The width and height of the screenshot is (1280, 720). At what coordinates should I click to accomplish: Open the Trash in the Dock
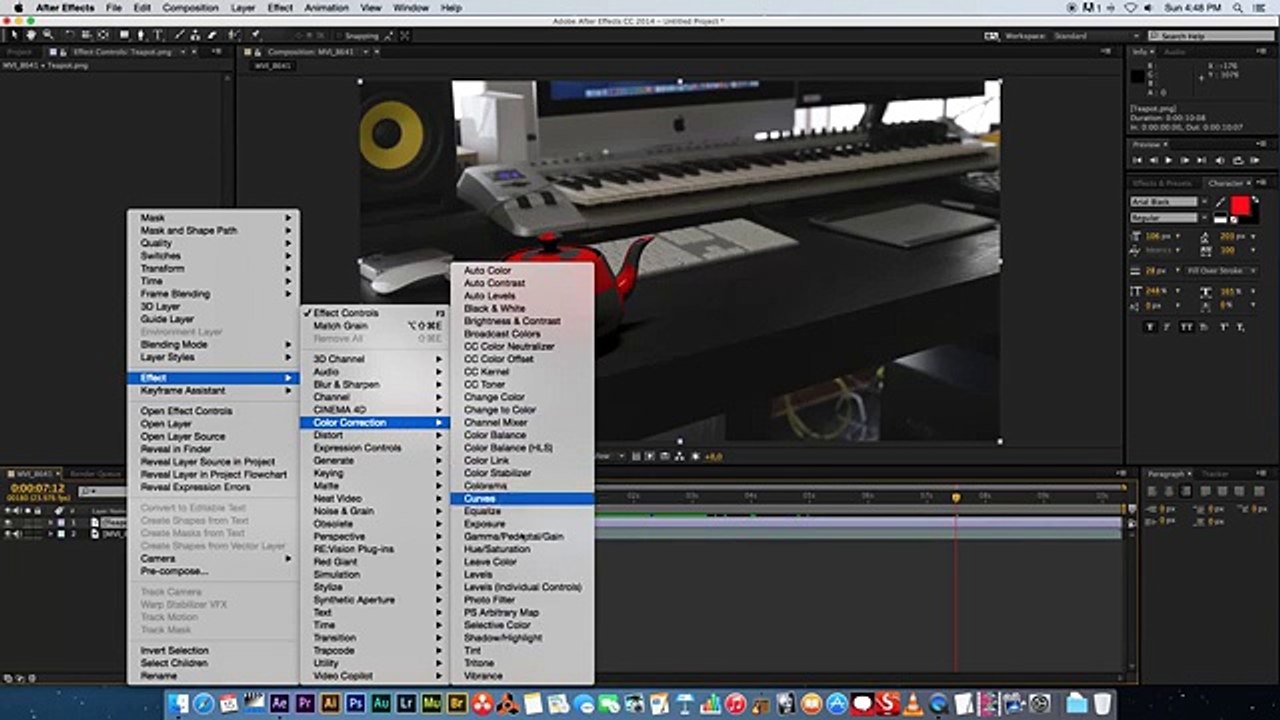pyautogui.click(x=1102, y=704)
